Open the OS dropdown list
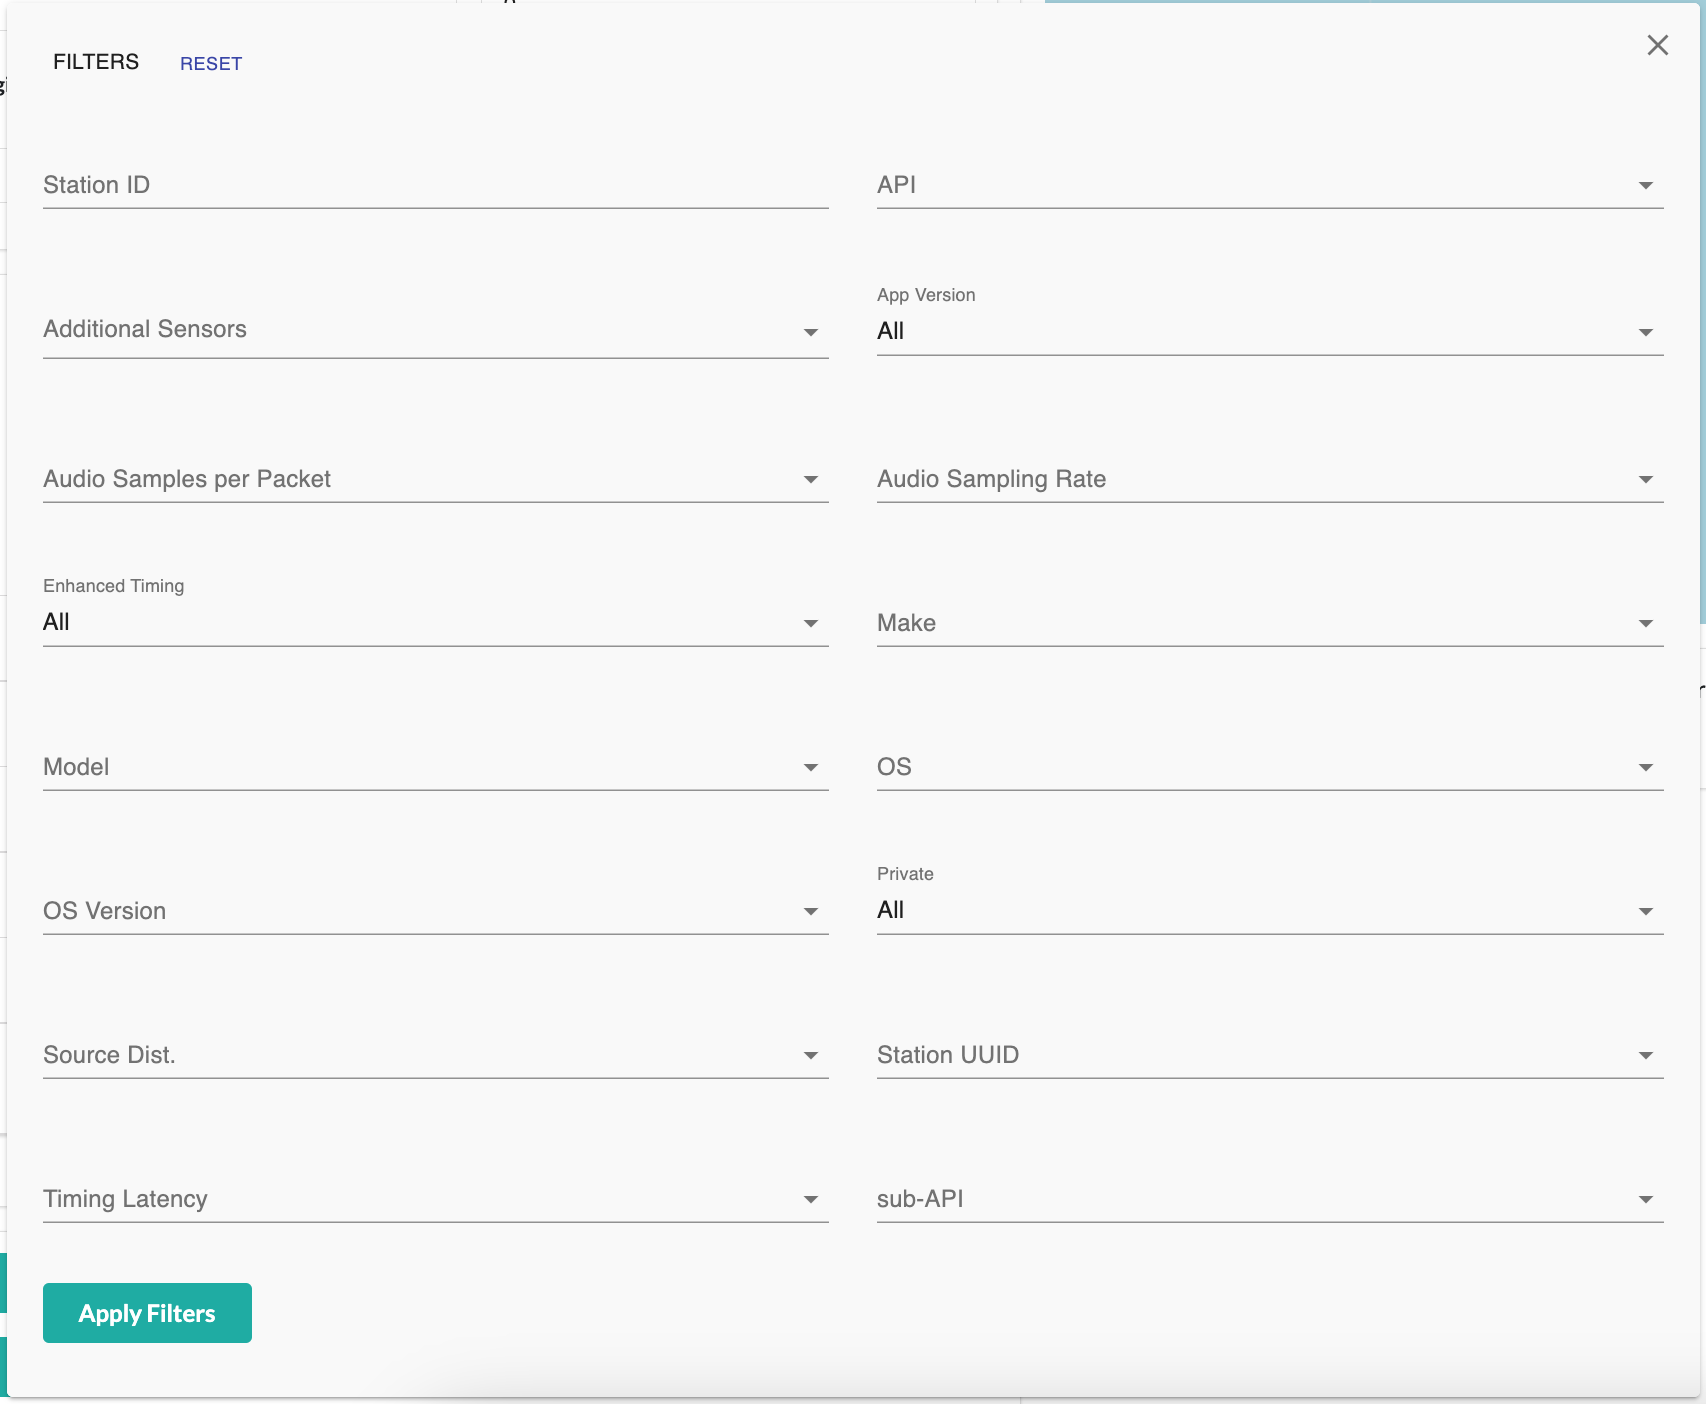 [x=1269, y=768]
